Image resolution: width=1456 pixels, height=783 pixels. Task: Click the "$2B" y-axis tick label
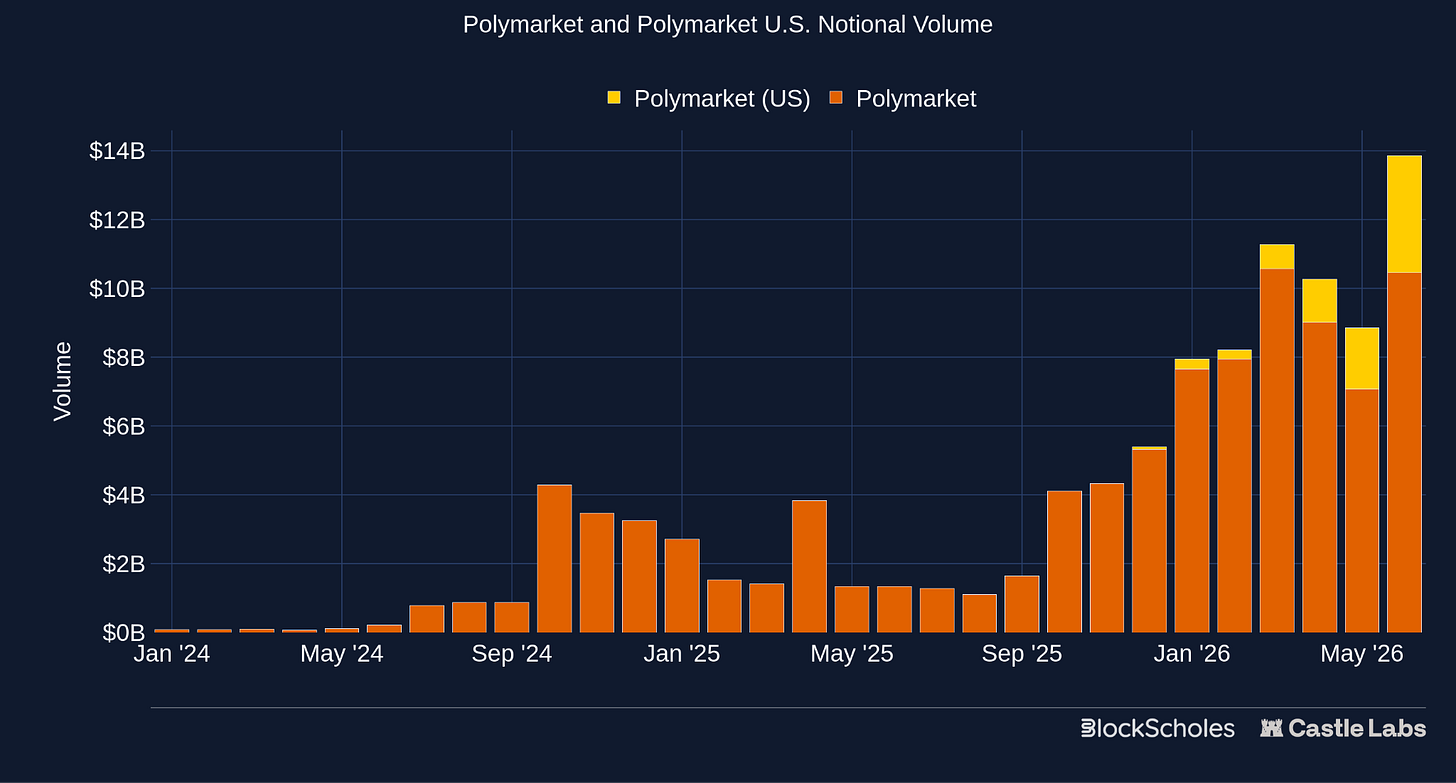124,564
